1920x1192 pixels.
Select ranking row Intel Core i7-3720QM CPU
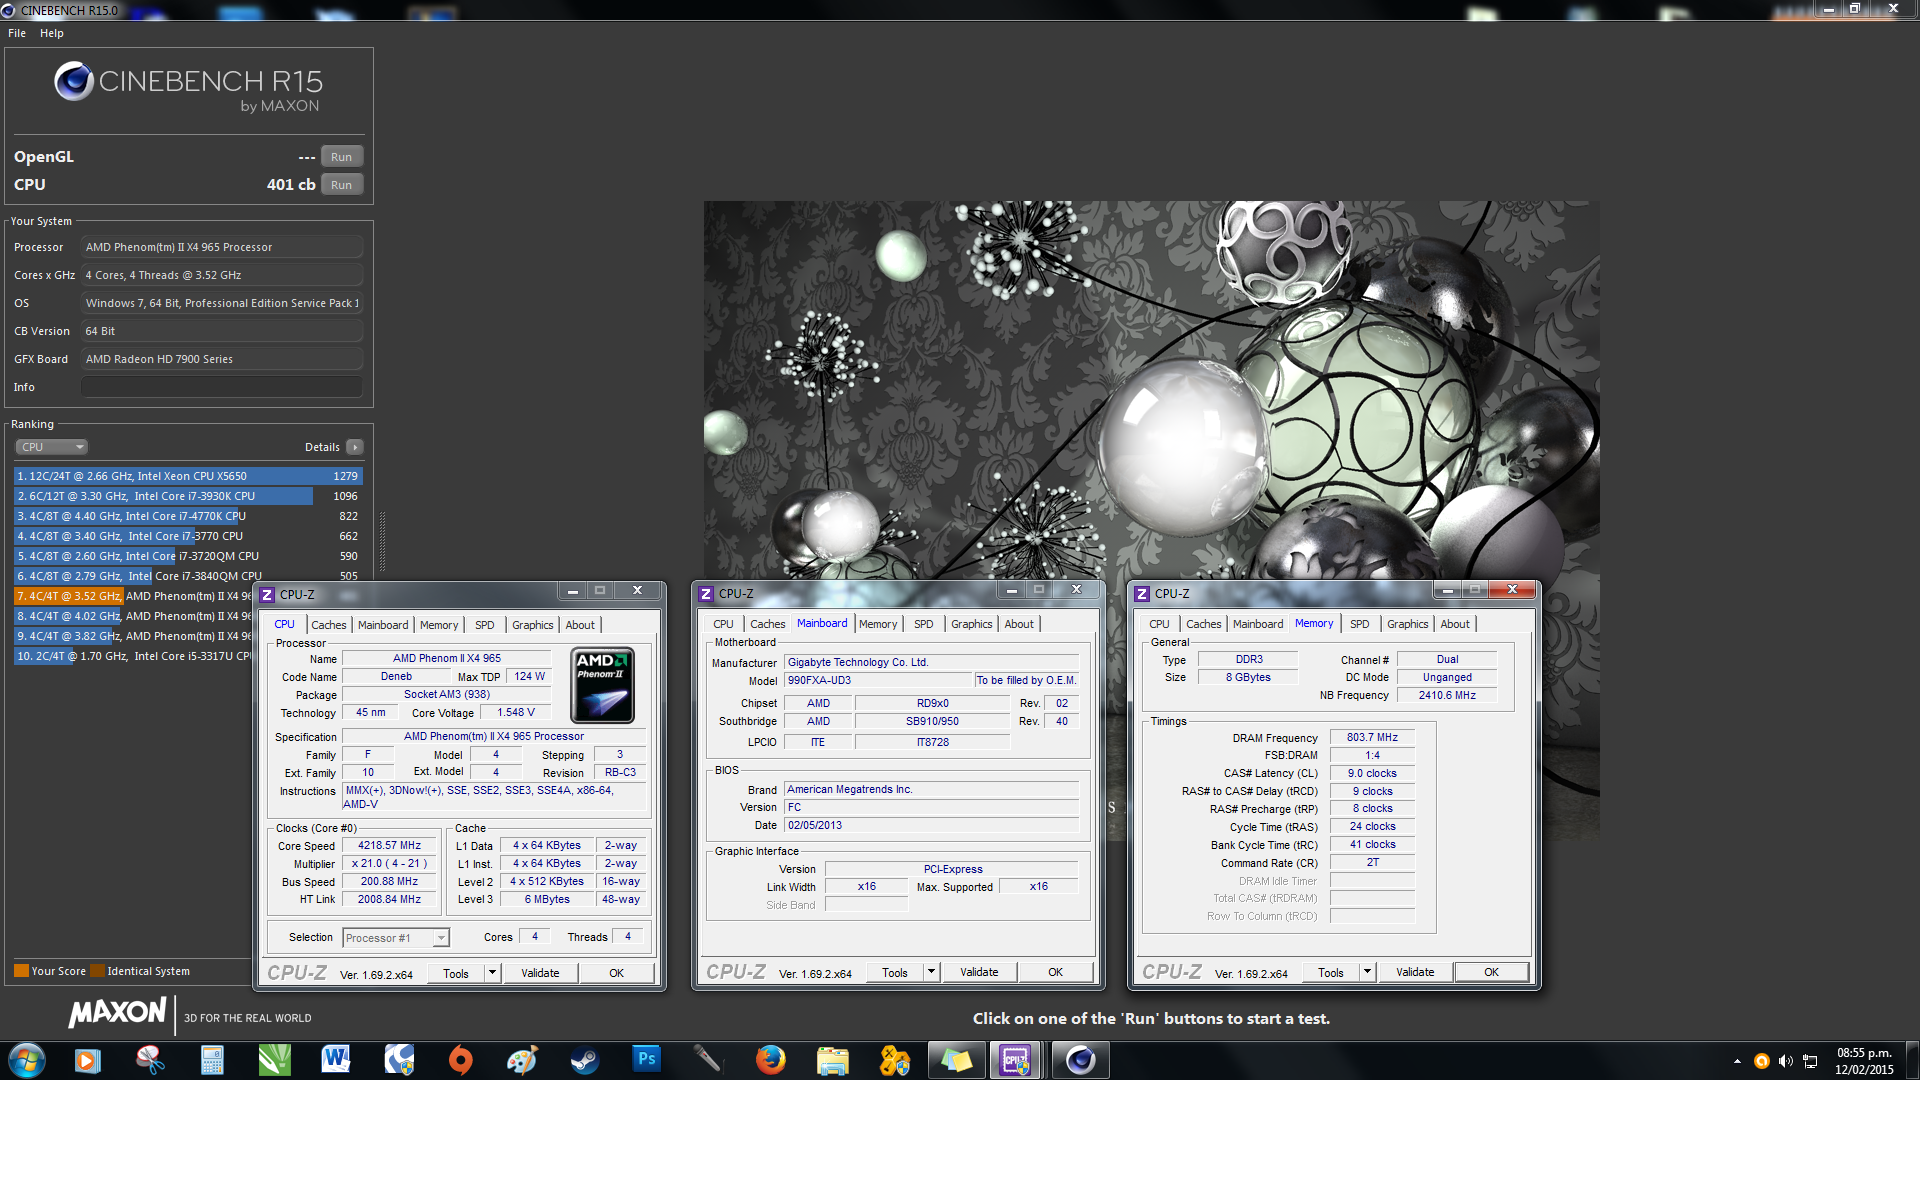click(x=188, y=556)
